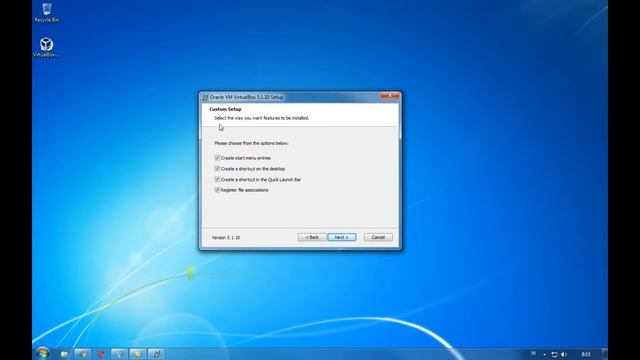The image size is (640, 360).
Task: Open the network status tray icon
Action: point(554,354)
